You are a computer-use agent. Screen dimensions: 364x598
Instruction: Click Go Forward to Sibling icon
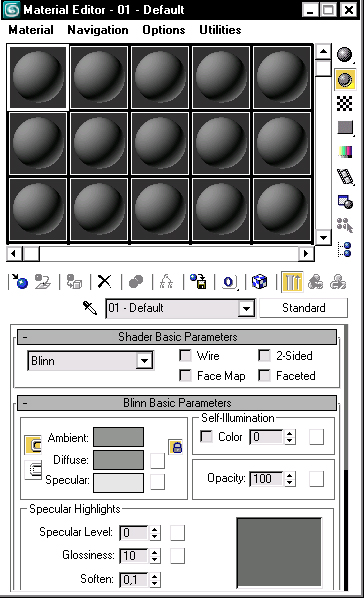tap(338, 282)
